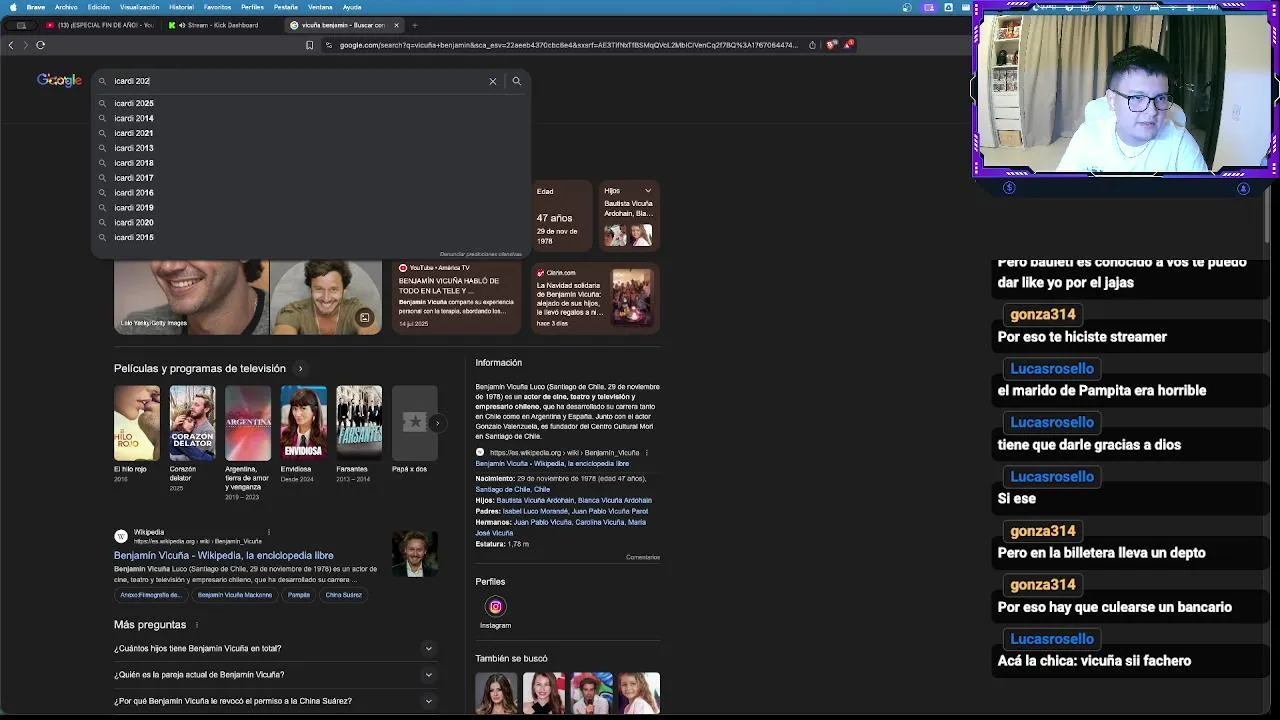Expand ¿Por qué Benjamín Vicuña se le revocó question
Screen dimensions: 1280x720
click(x=274, y=701)
